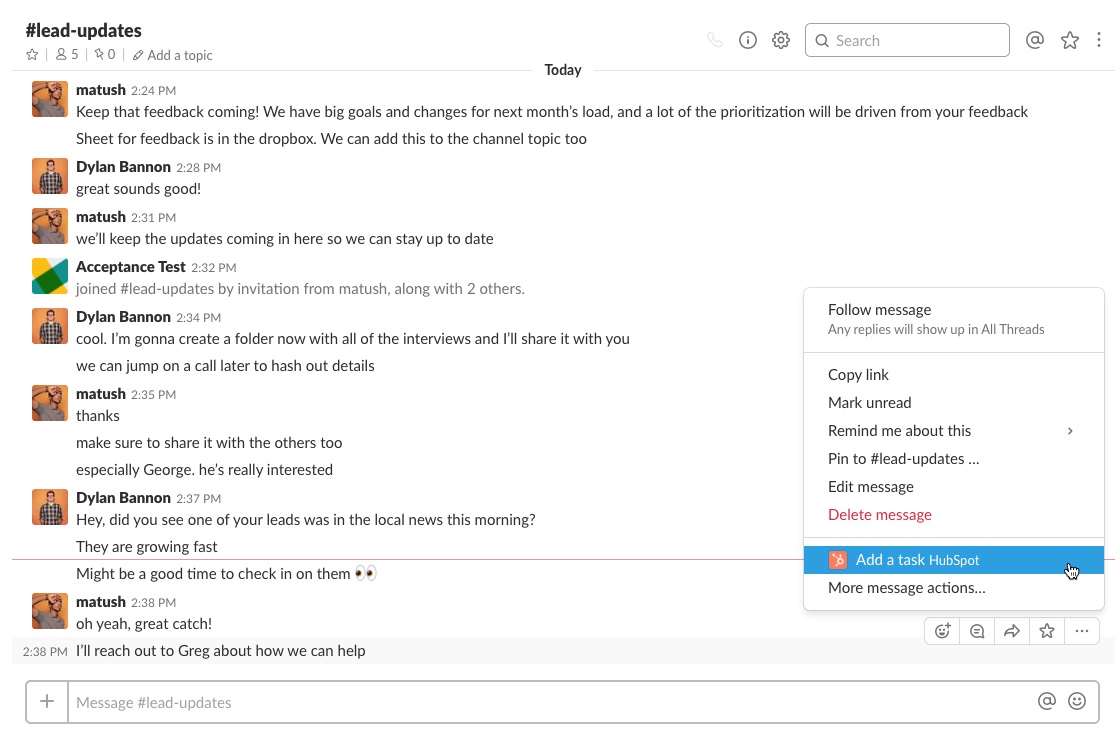The height and width of the screenshot is (746, 1120).
Task: Reply in thread using the comment icon
Action: 976,631
